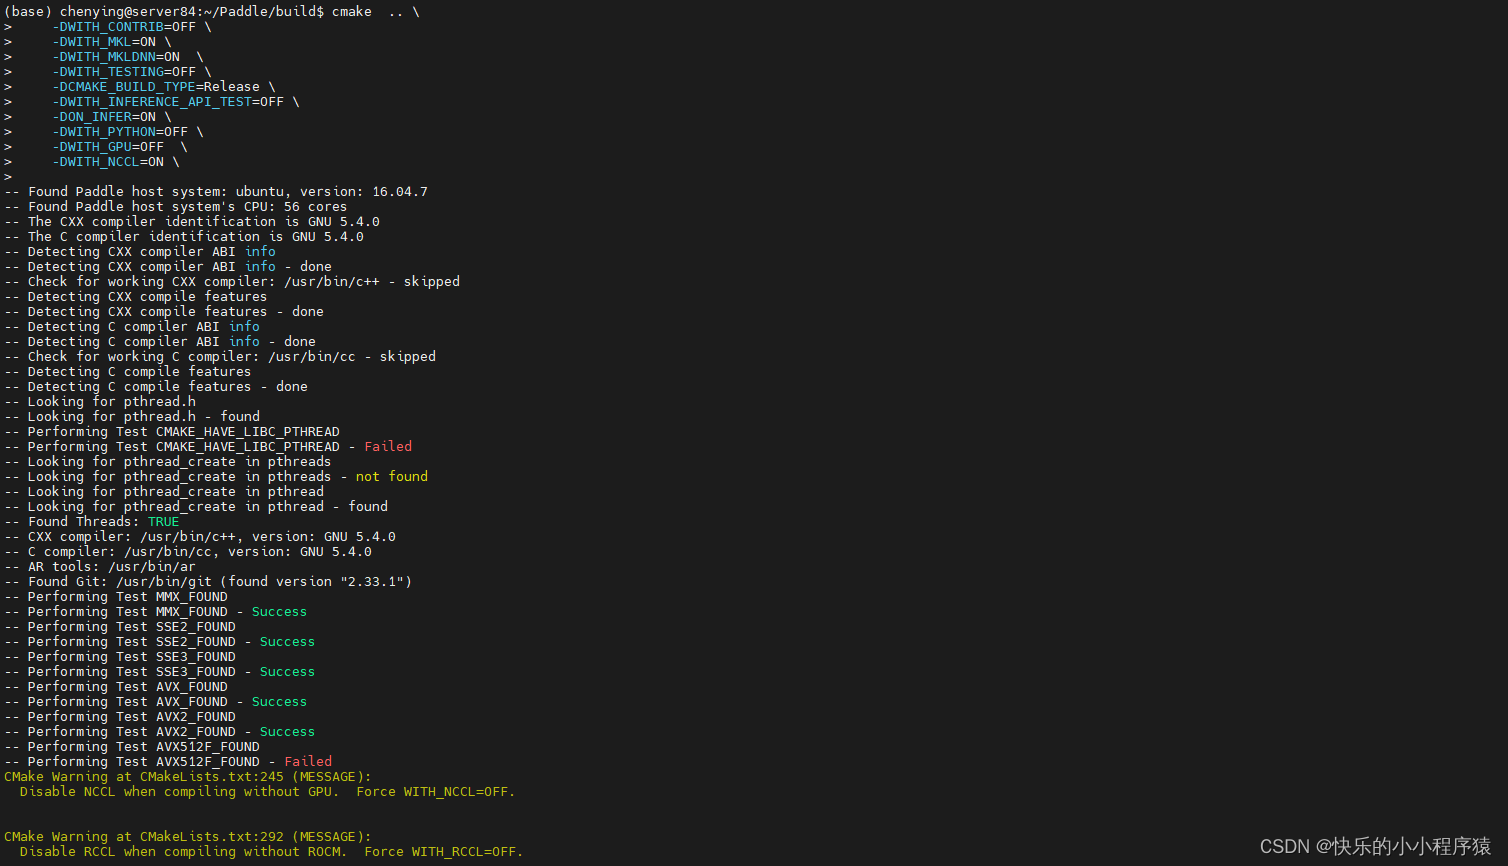Select 'pthread_create in pthread - found' line

click(196, 507)
